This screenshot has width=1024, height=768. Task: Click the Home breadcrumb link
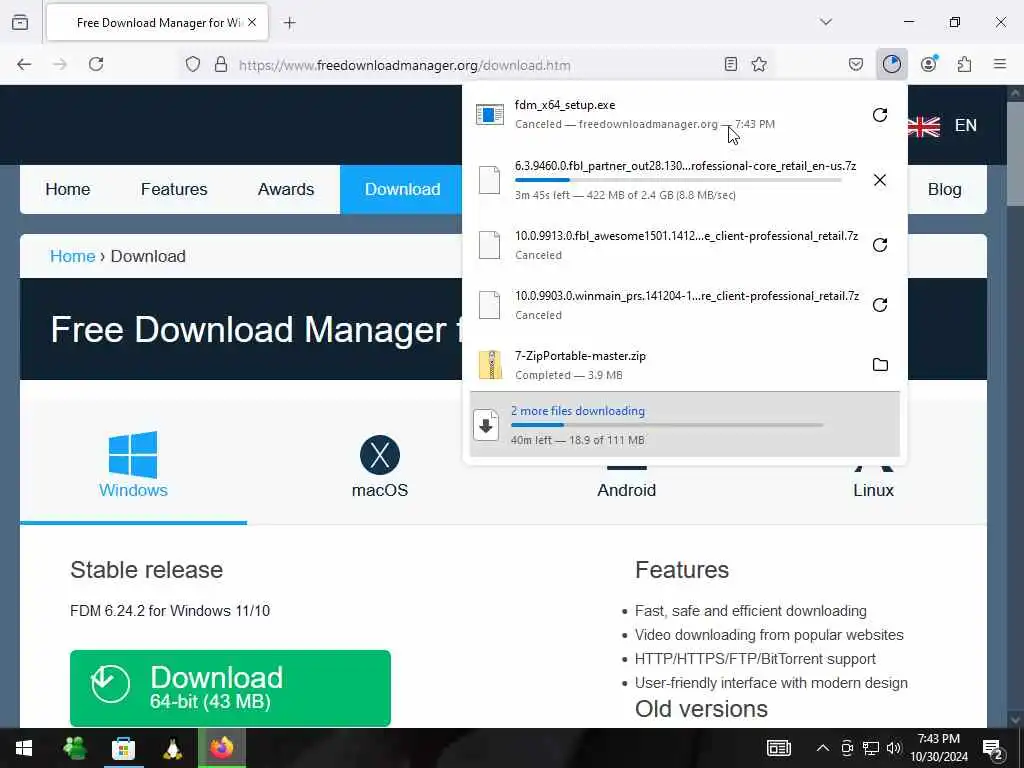[x=72, y=256]
